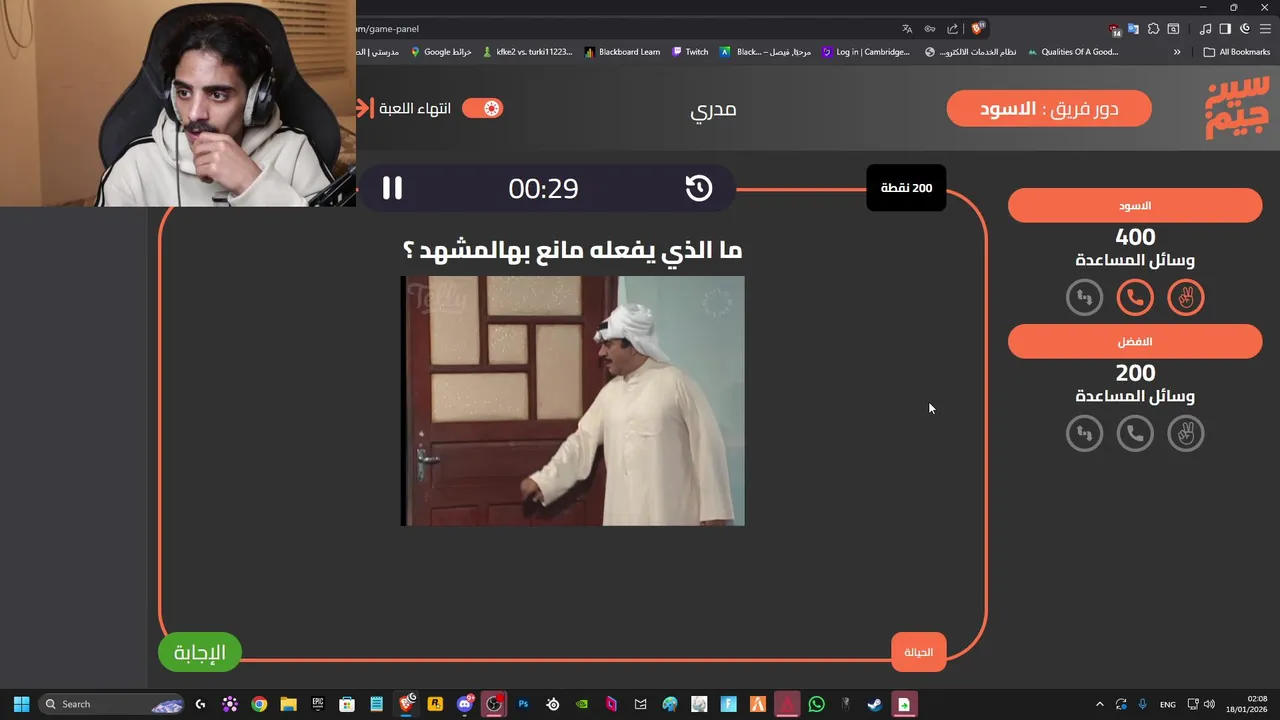Open Brave Shields lion icon
This screenshot has height=720, width=1280.
[977, 29]
